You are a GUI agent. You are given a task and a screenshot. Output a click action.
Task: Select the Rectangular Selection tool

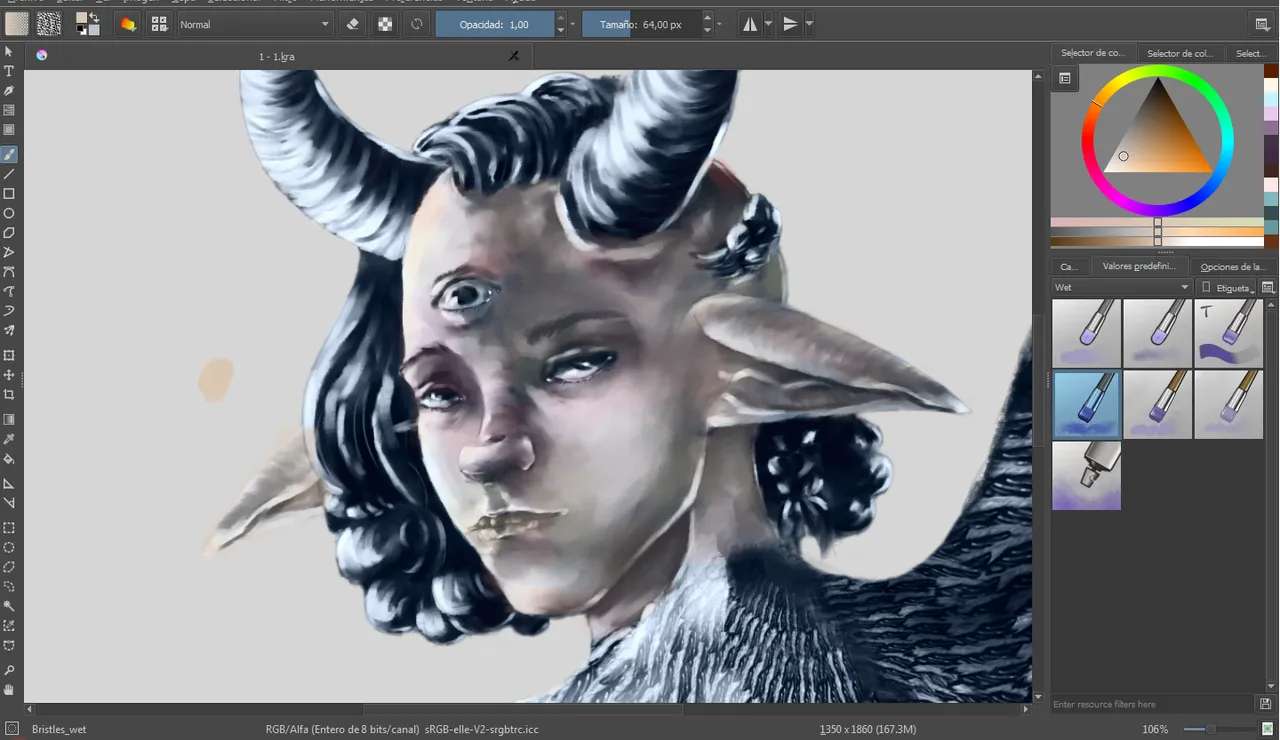[x=9, y=527]
